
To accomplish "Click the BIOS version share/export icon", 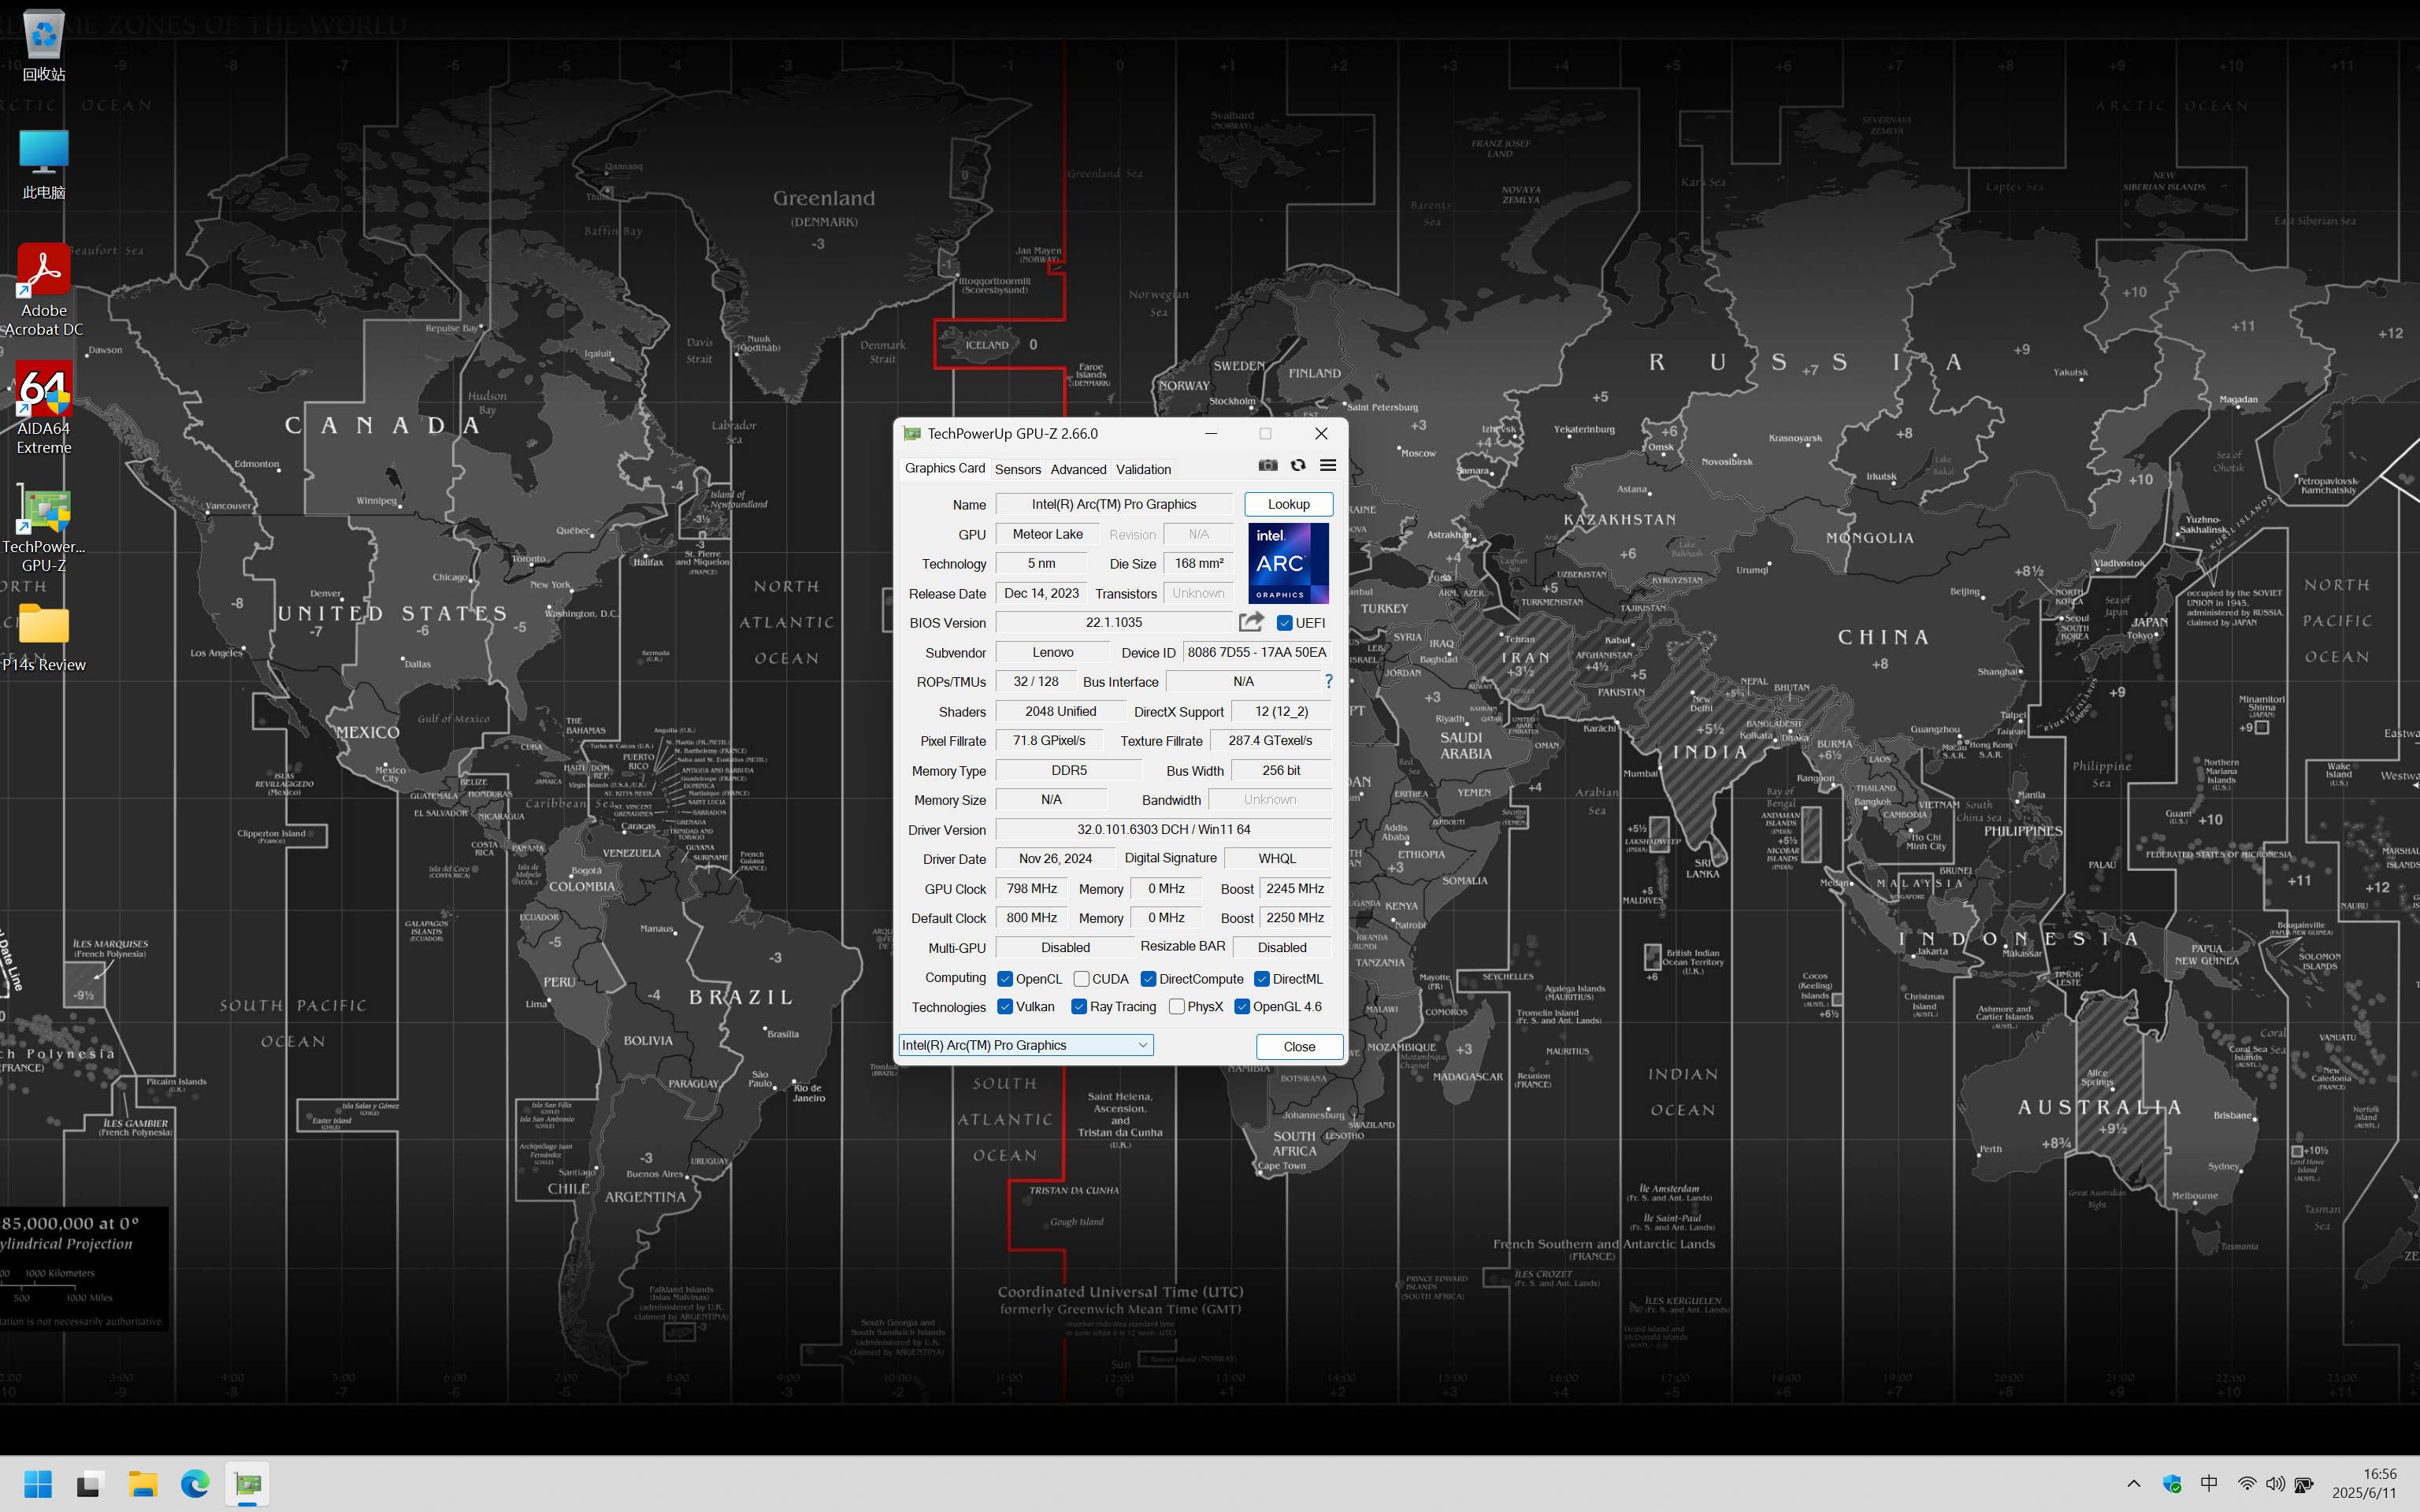I will tap(1251, 622).
